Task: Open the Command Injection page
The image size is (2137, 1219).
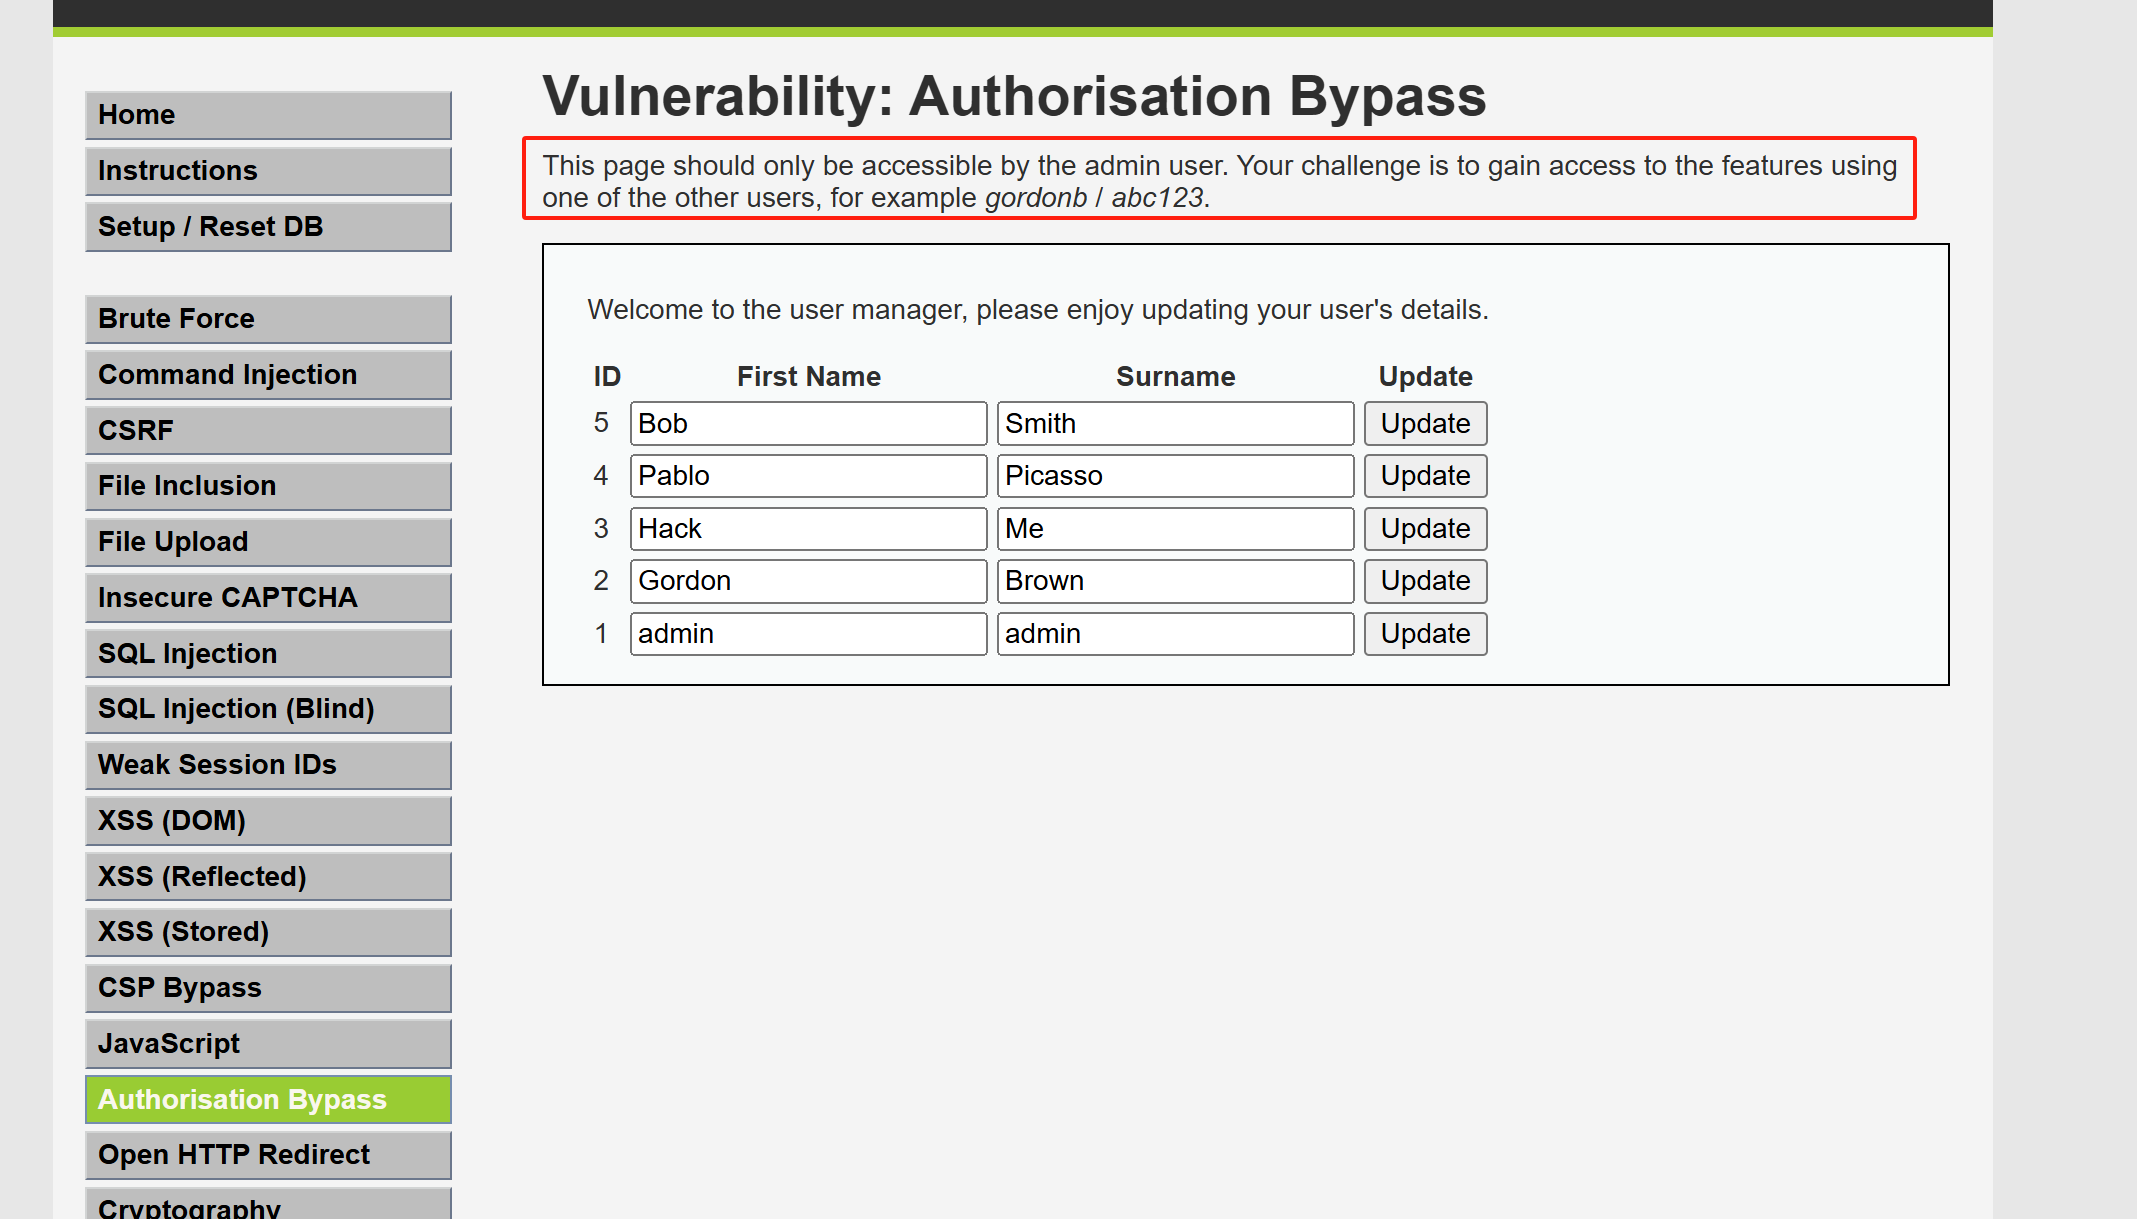Action: click(268, 375)
